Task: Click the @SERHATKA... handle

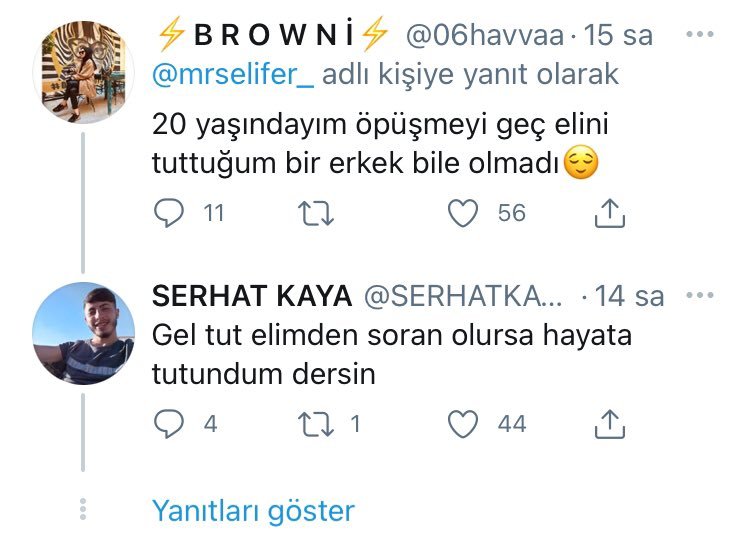Action: tap(464, 297)
